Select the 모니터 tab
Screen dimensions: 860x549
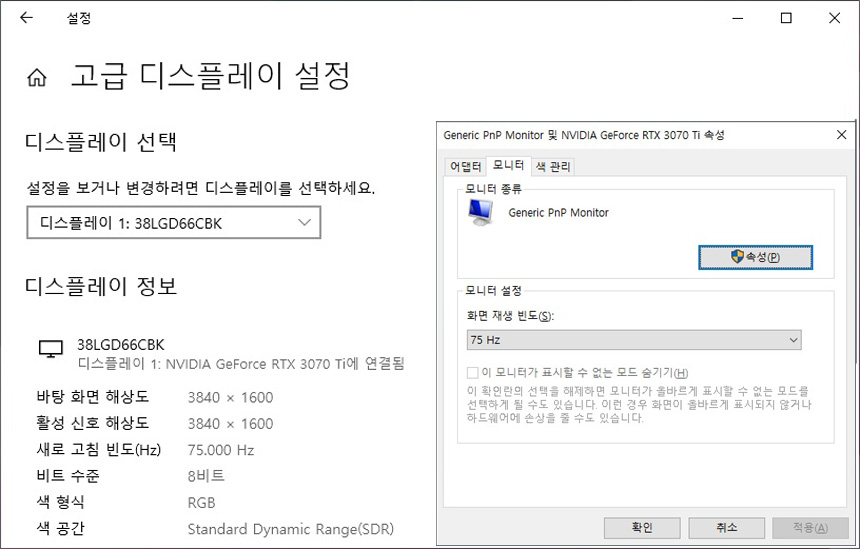[x=508, y=165]
